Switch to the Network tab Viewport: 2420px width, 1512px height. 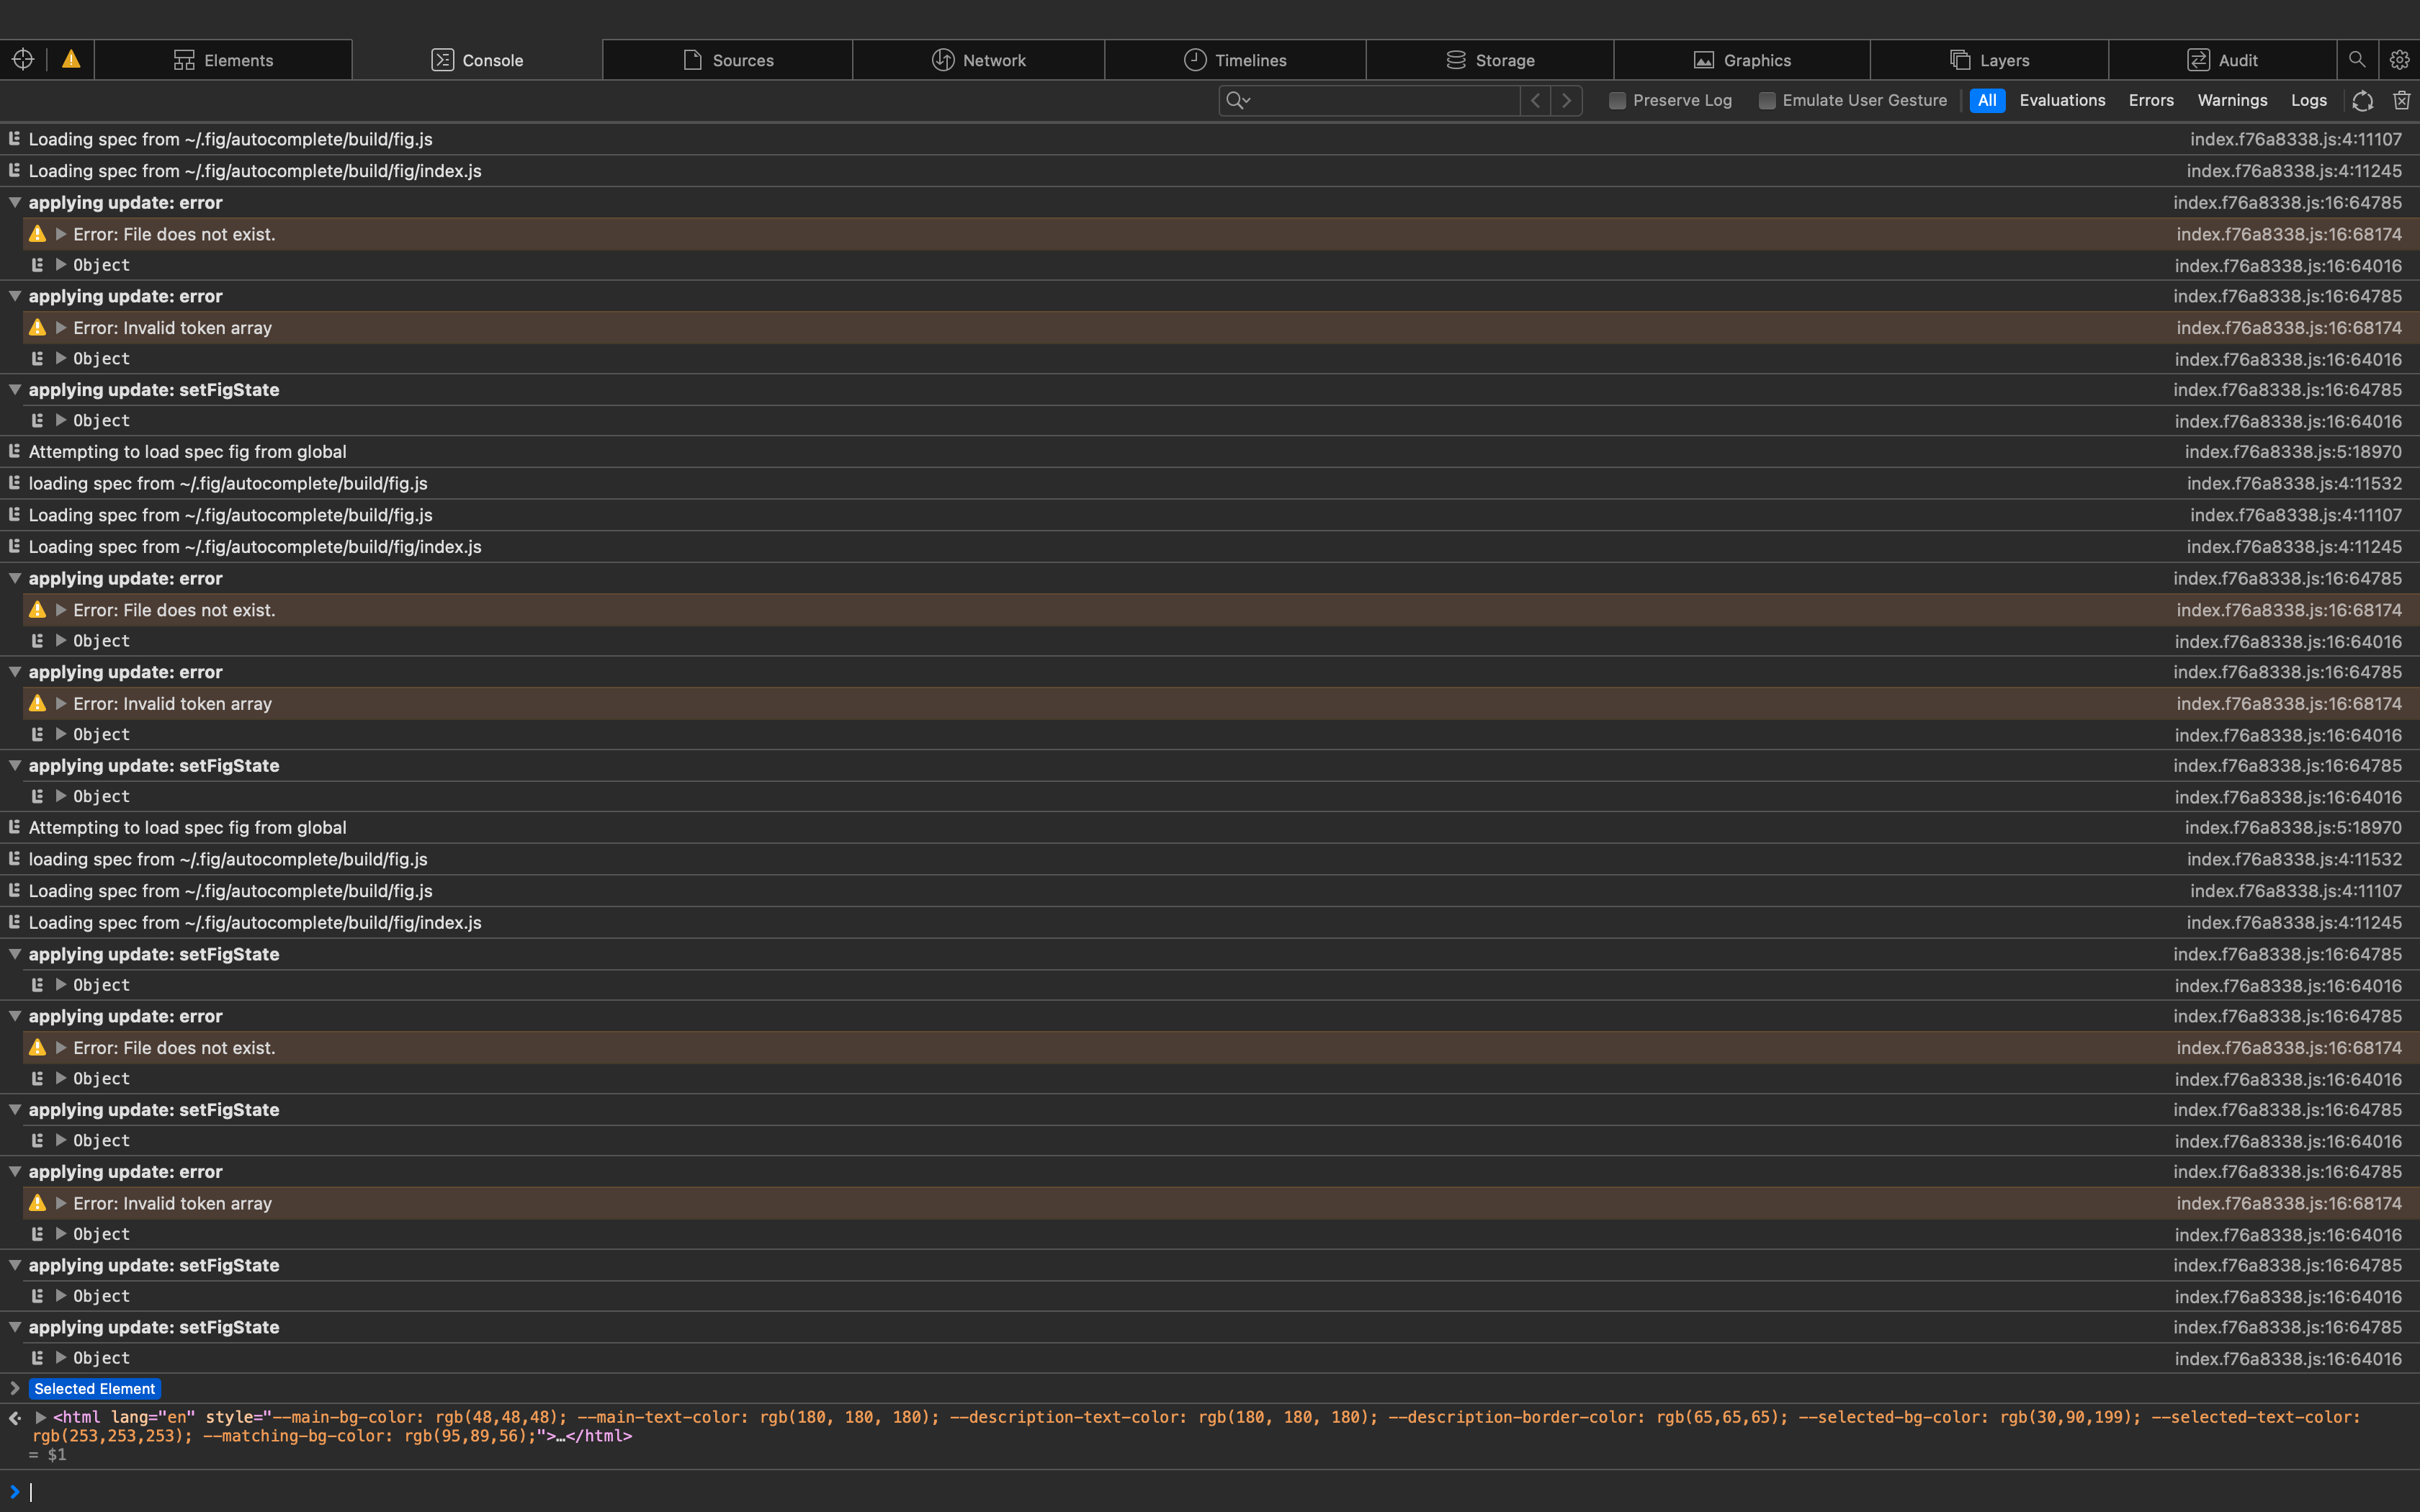coord(978,59)
